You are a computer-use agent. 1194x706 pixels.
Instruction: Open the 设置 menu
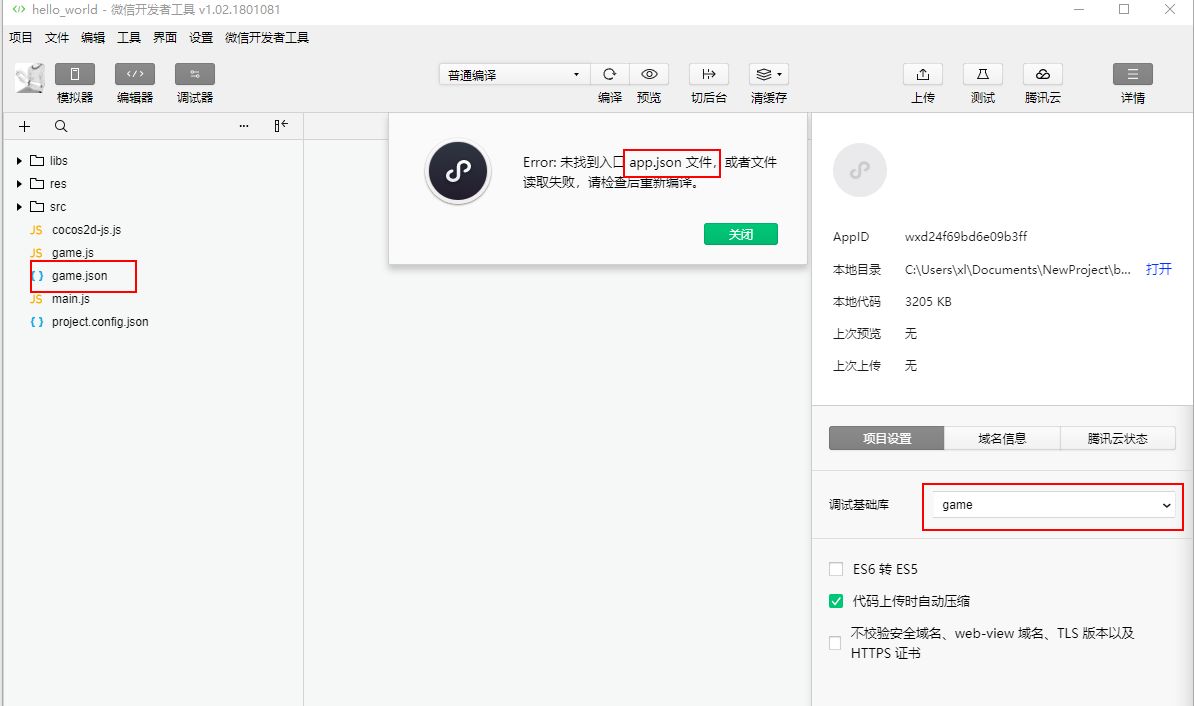pyautogui.click(x=201, y=37)
